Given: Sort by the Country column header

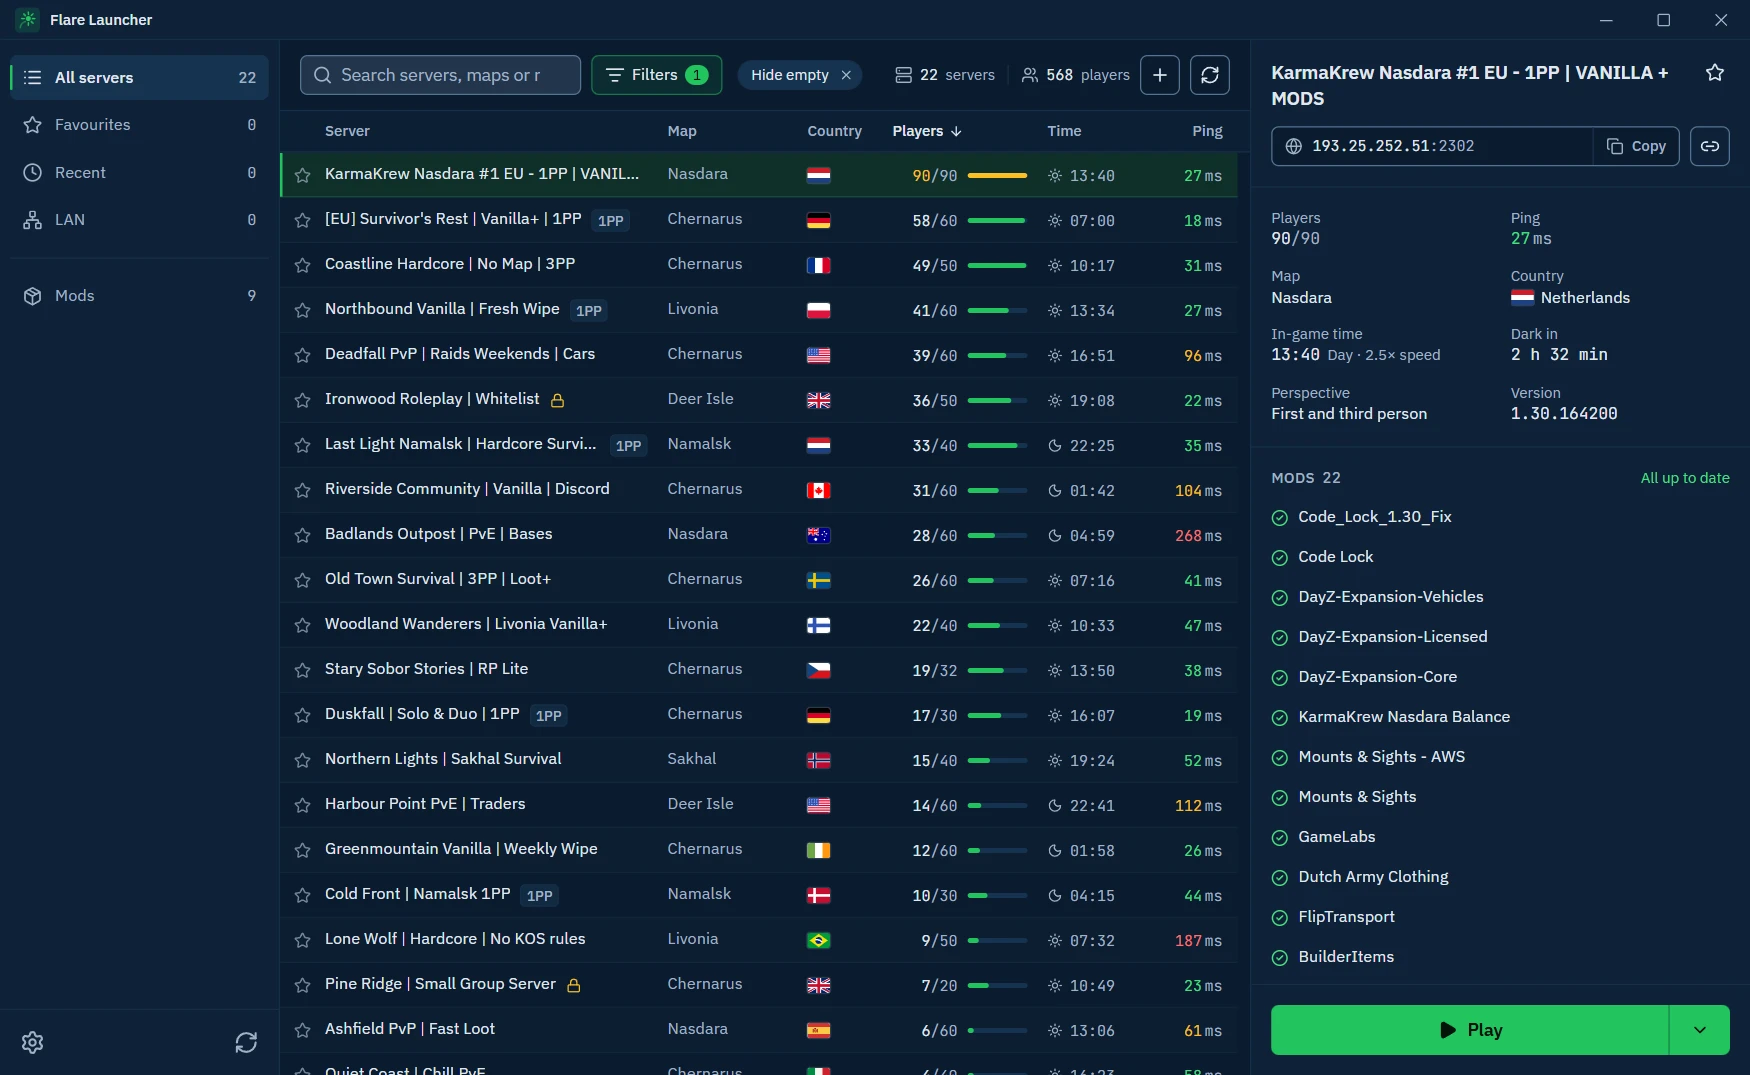Looking at the screenshot, I should click(x=834, y=131).
